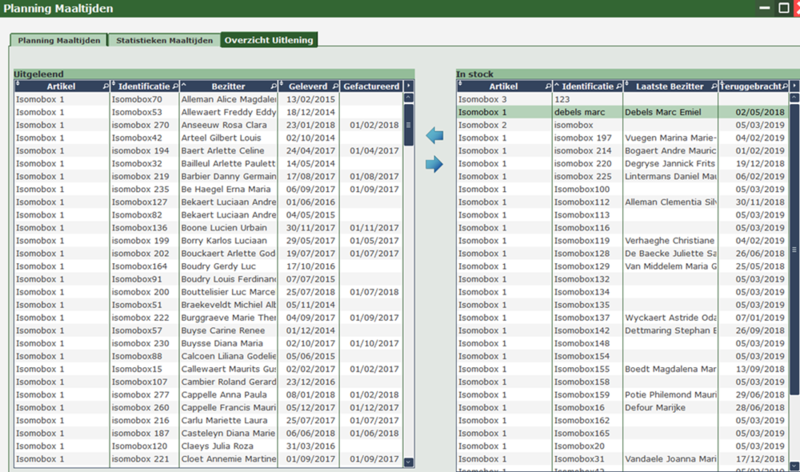Sort by the Teruggebracht column header

coord(748,87)
